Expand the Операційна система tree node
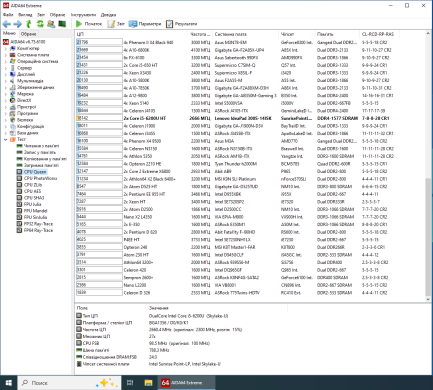The image size is (433, 390). 5,61
